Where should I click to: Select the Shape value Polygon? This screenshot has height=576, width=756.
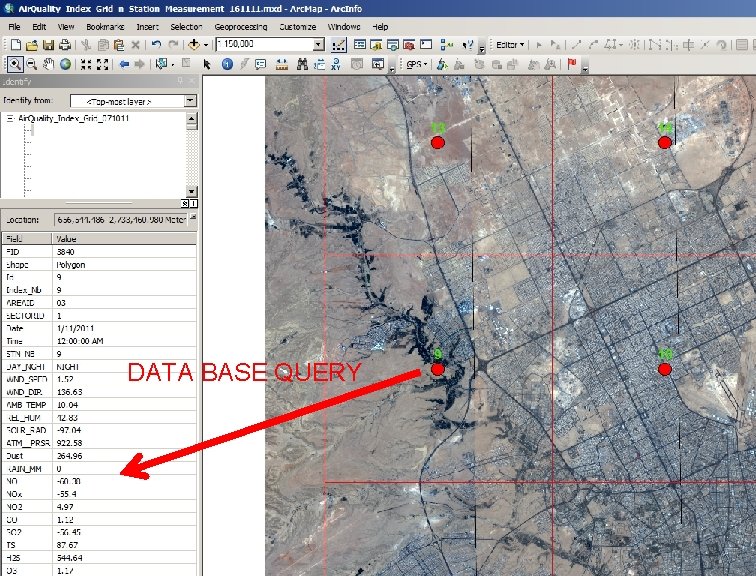(70, 265)
